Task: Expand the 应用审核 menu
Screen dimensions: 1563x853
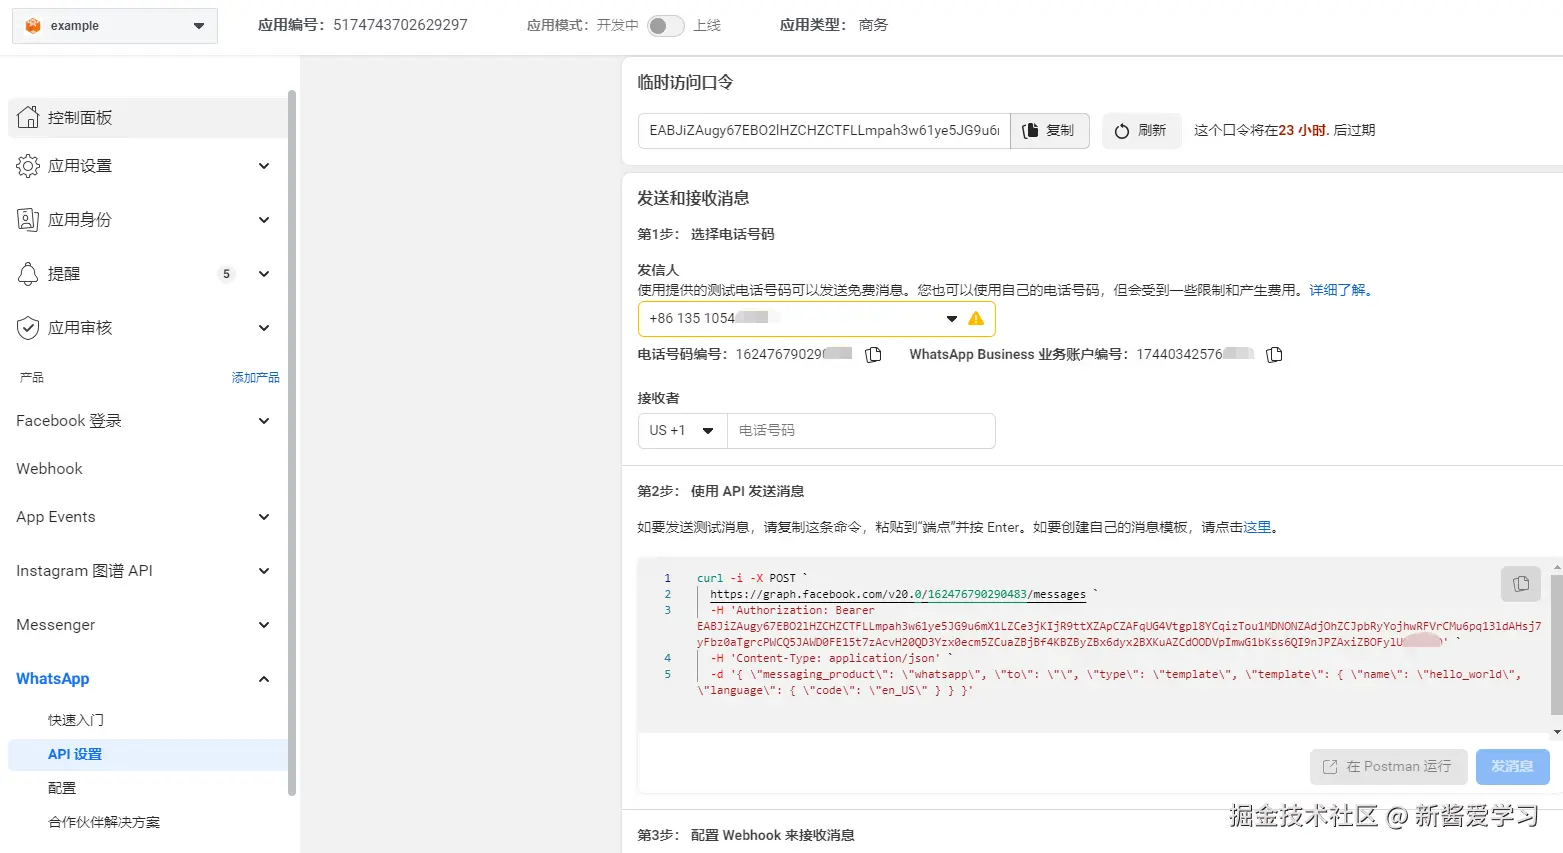Action: pyautogui.click(x=264, y=328)
